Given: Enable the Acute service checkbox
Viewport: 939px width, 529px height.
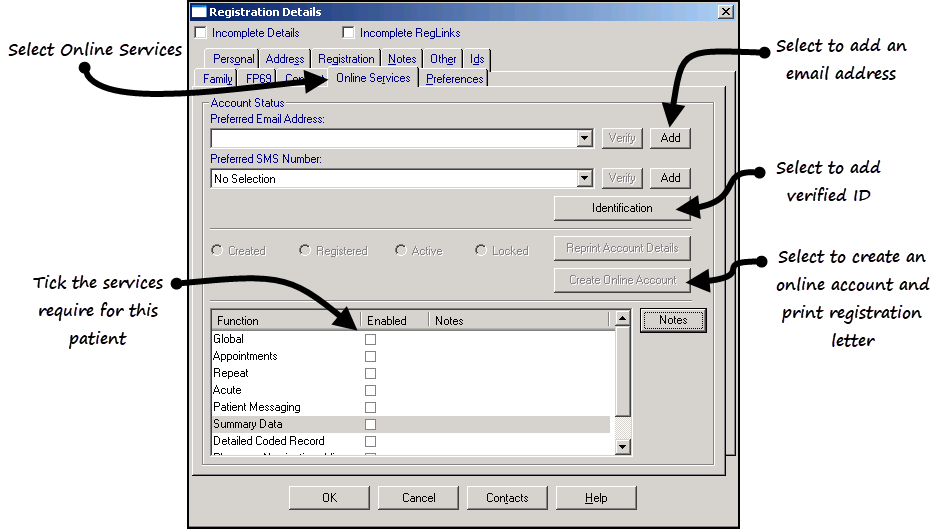Looking at the screenshot, I should point(371,390).
